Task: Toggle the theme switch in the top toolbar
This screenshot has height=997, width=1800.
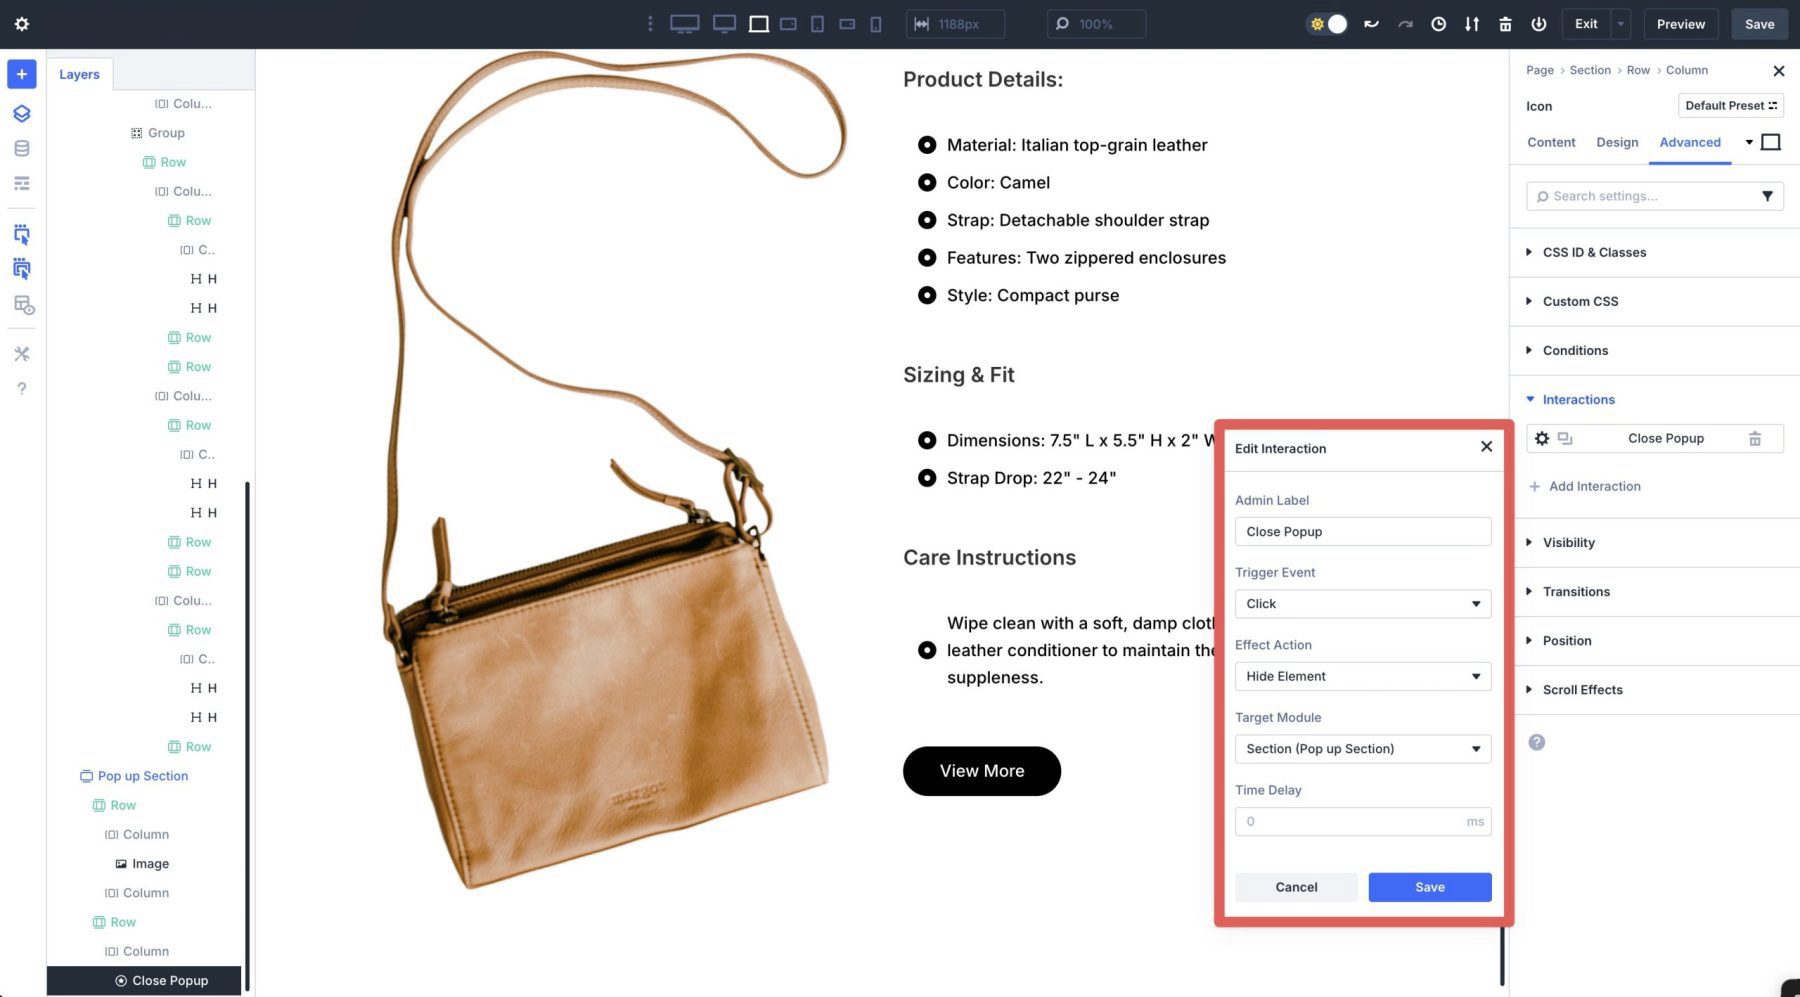Action: (1327, 23)
